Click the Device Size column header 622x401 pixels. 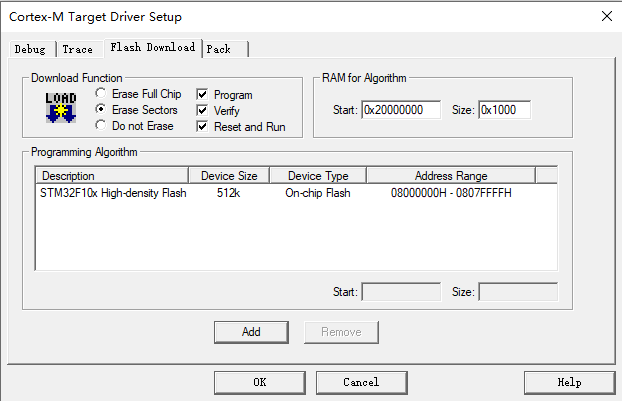pyautogui.click(x=229, y=176)
